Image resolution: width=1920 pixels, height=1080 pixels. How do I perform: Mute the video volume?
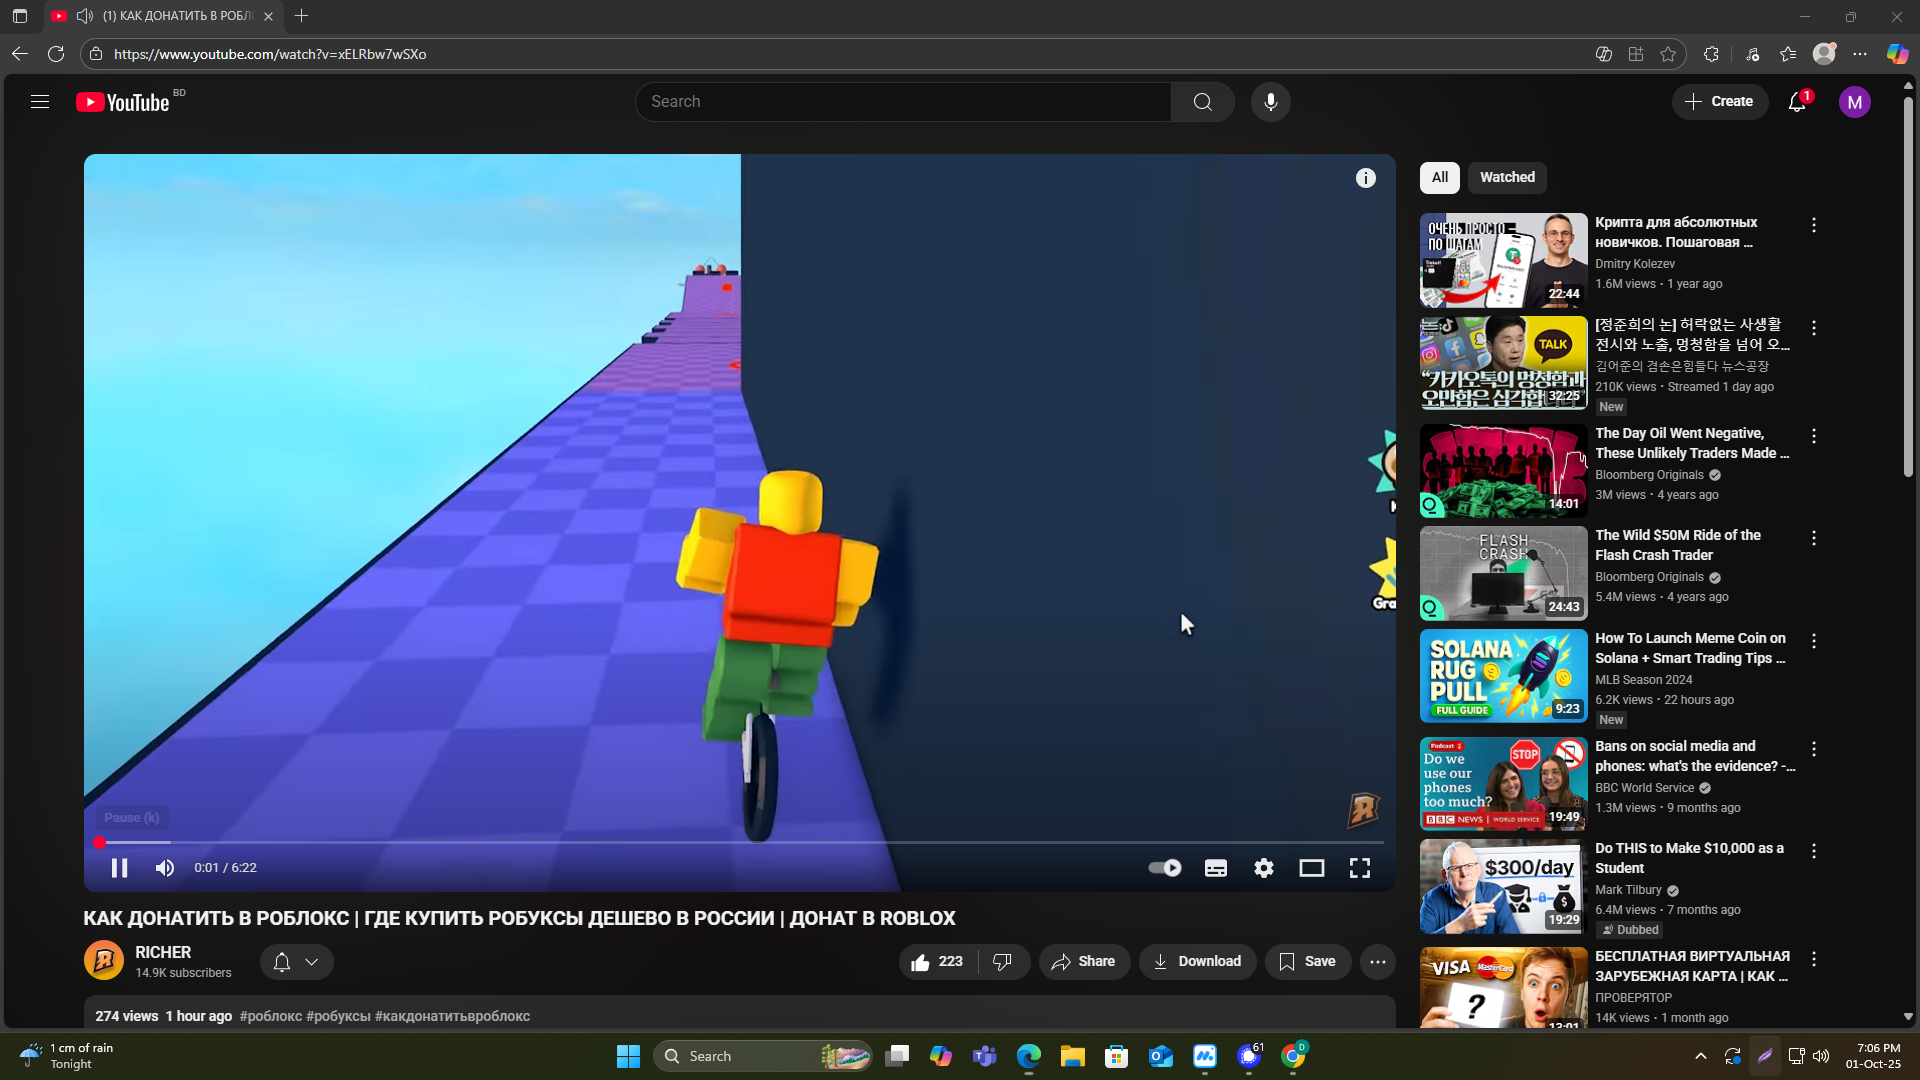[165, 868]
